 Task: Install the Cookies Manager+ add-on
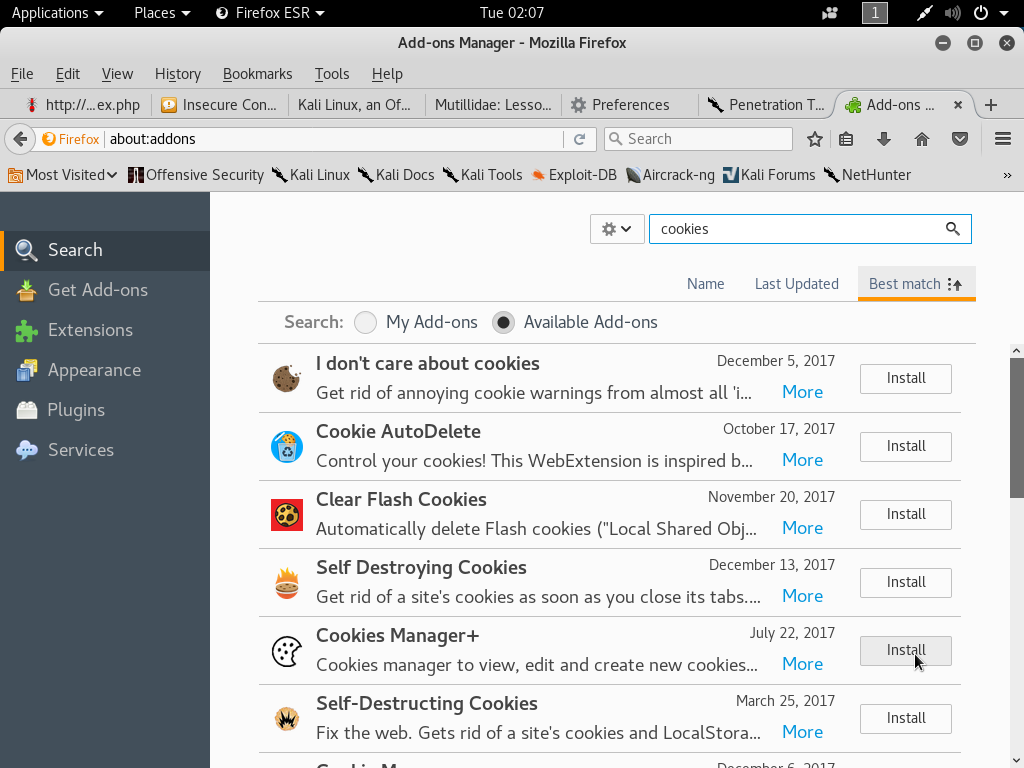point(905,650)
